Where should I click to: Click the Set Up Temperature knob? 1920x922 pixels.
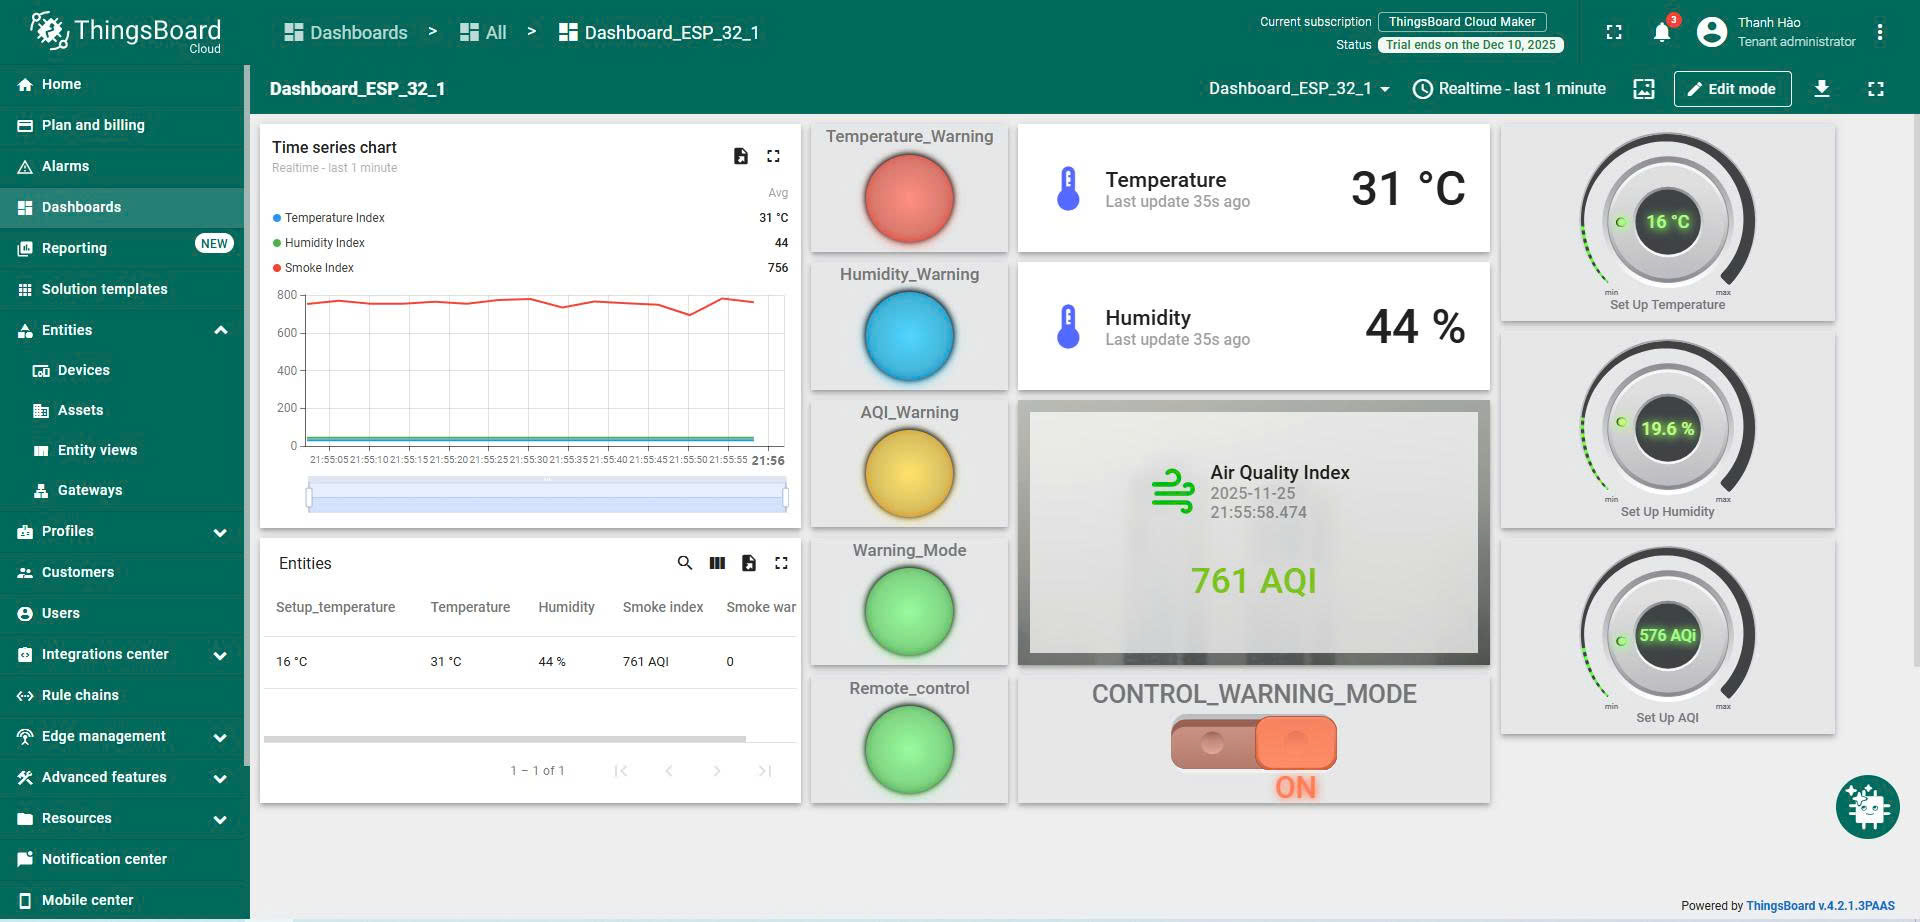pyautogui.click(x=1667, y=222)
